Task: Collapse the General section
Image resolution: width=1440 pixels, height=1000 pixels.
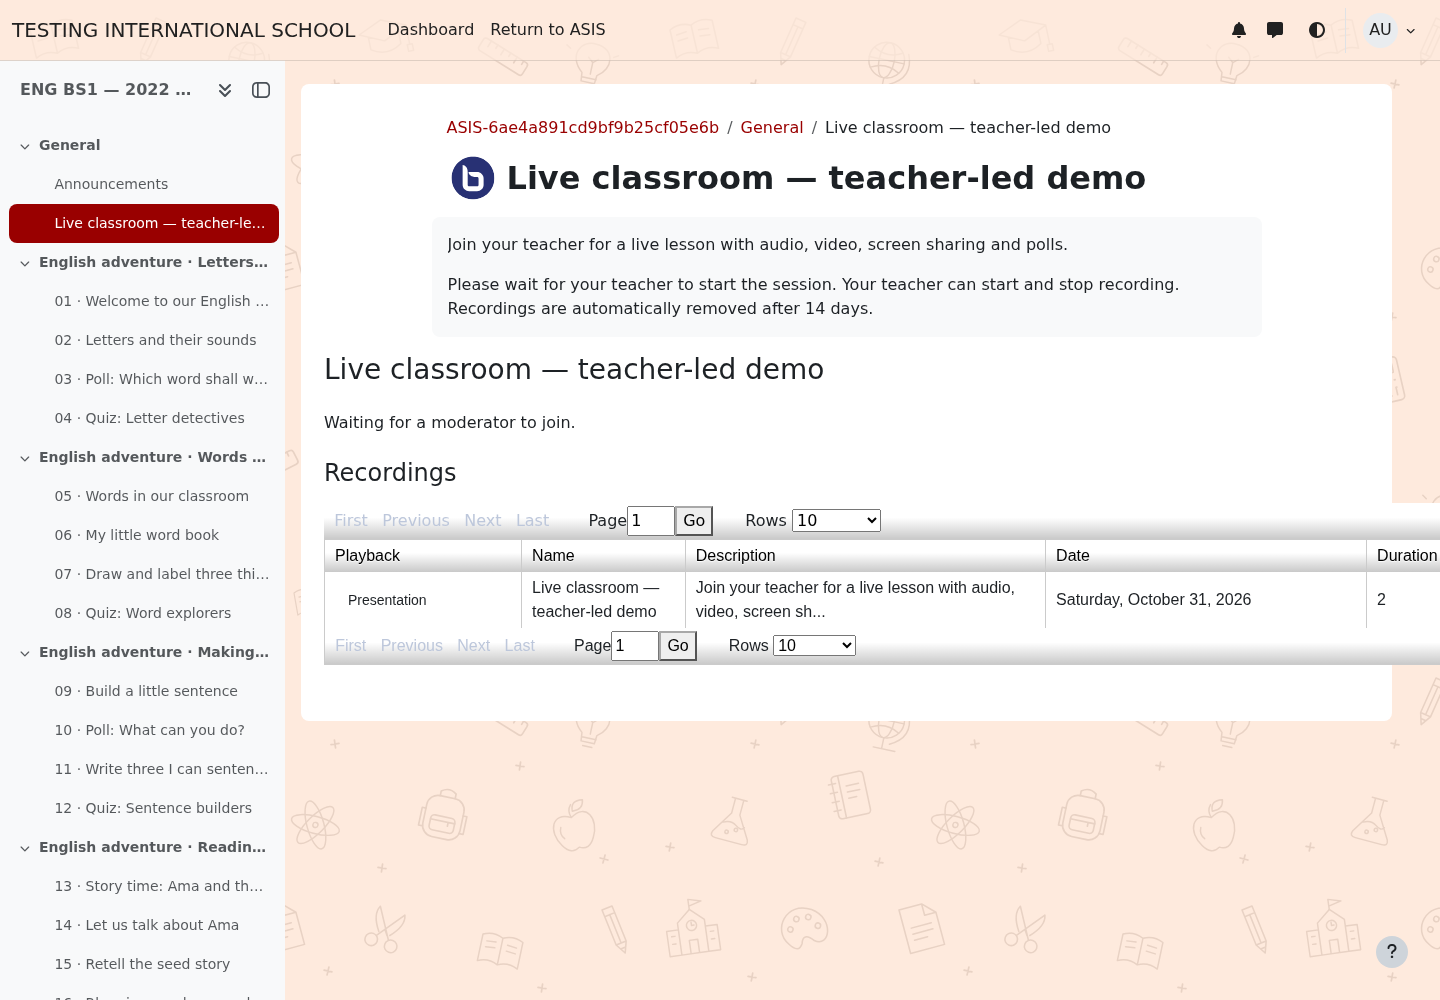Action: click(25, 146)
